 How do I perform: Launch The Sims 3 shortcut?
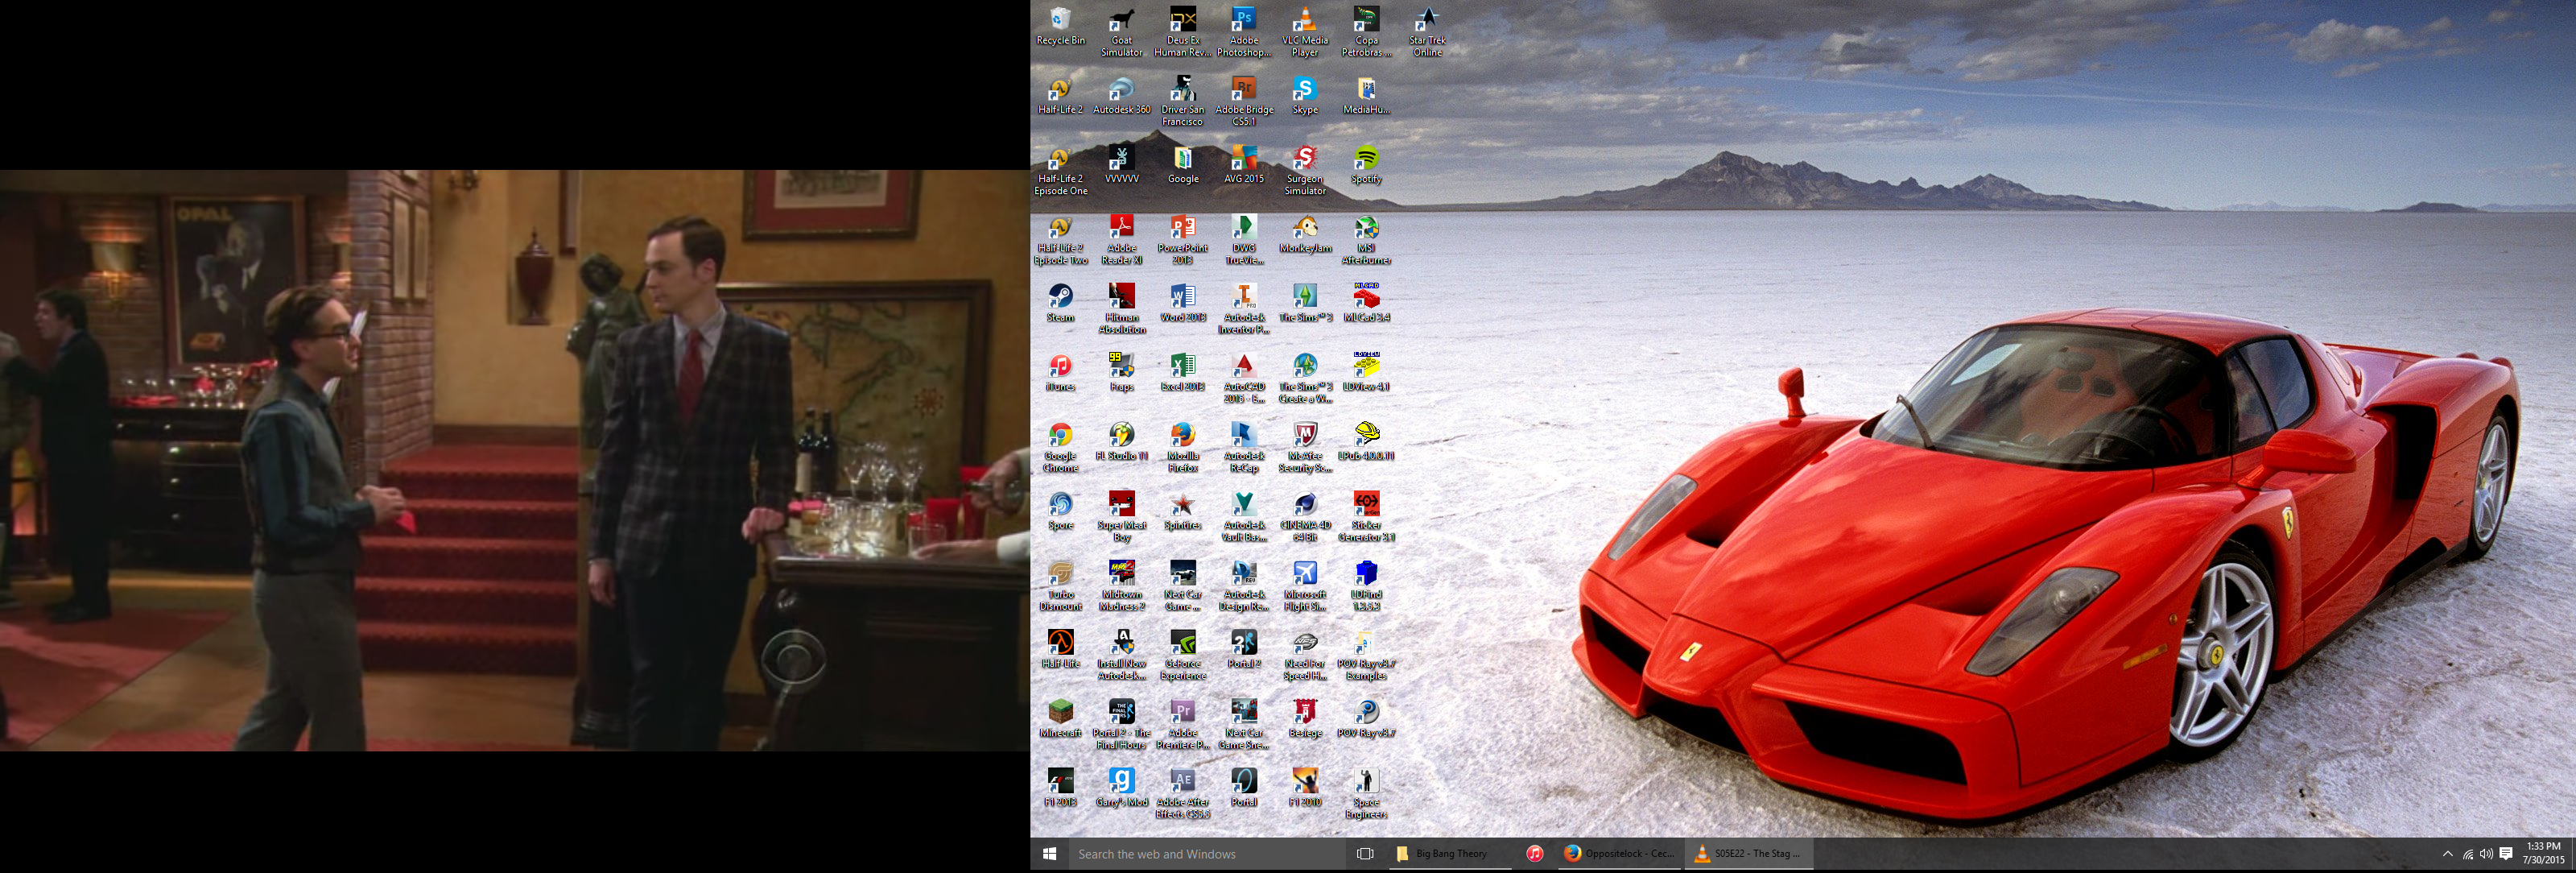click(1304, 303)
